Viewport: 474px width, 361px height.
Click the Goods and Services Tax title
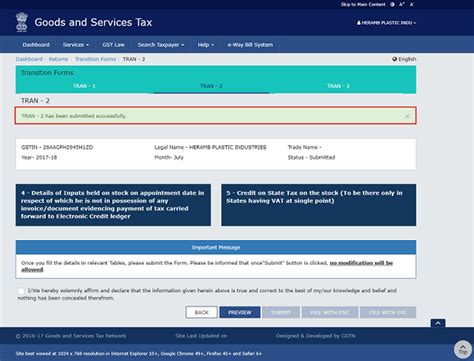click(x=93, y=22)
